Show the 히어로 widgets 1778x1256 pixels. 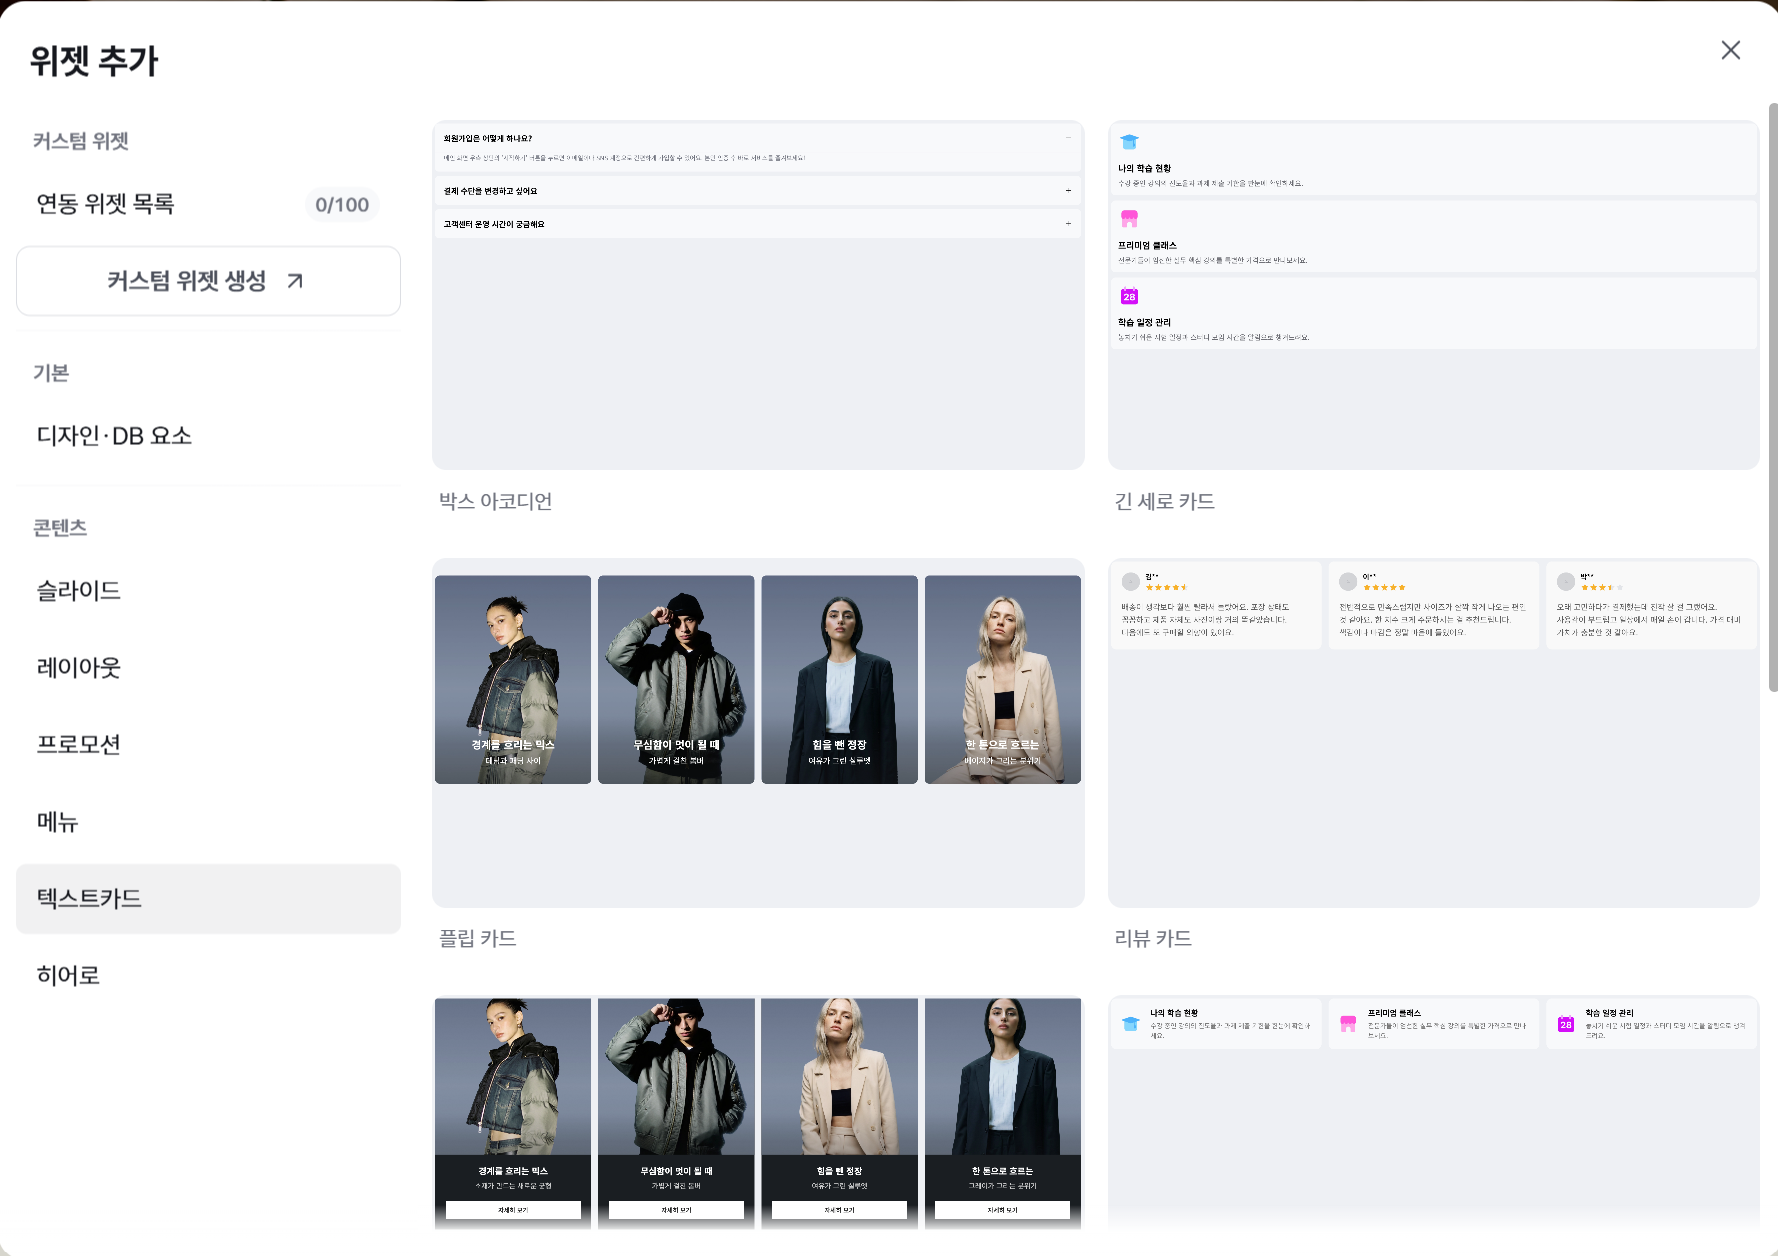(x=208, y=976)
